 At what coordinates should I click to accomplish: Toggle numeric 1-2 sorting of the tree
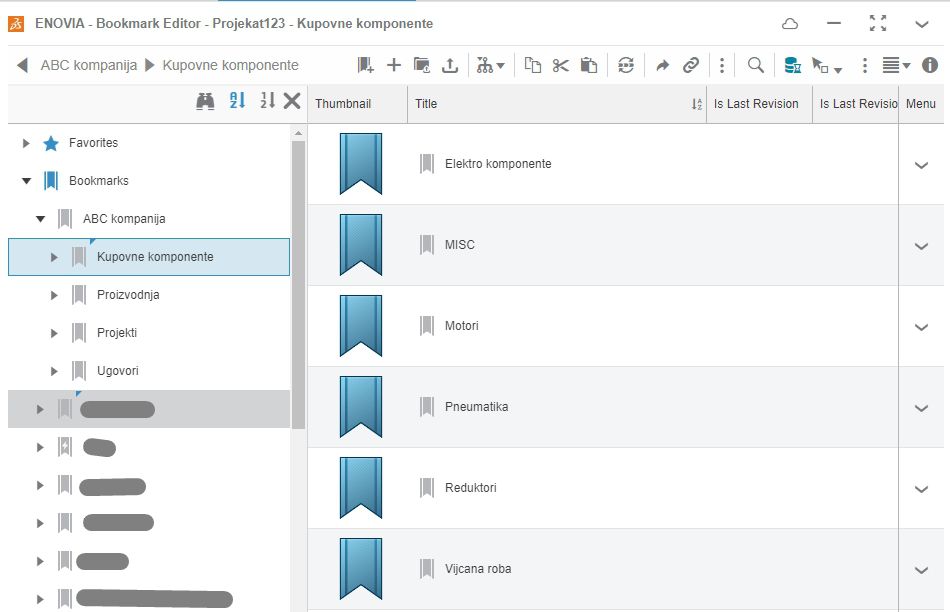(266, 100)
